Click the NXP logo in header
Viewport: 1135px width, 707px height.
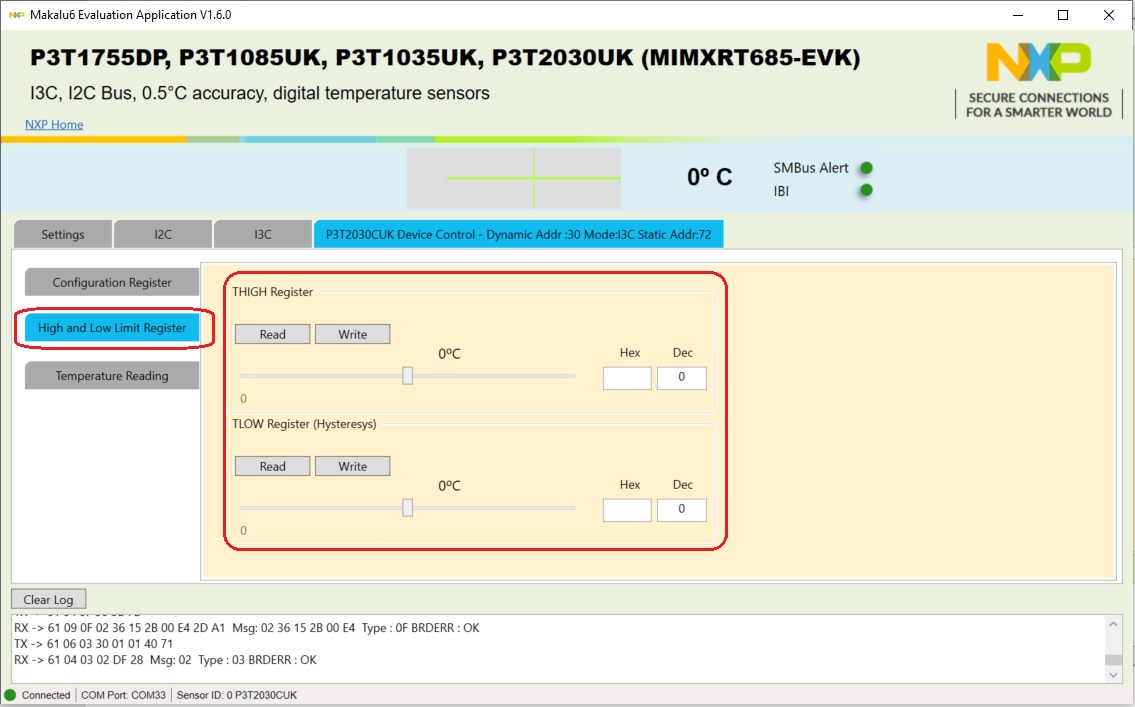tap(1038, 63)
